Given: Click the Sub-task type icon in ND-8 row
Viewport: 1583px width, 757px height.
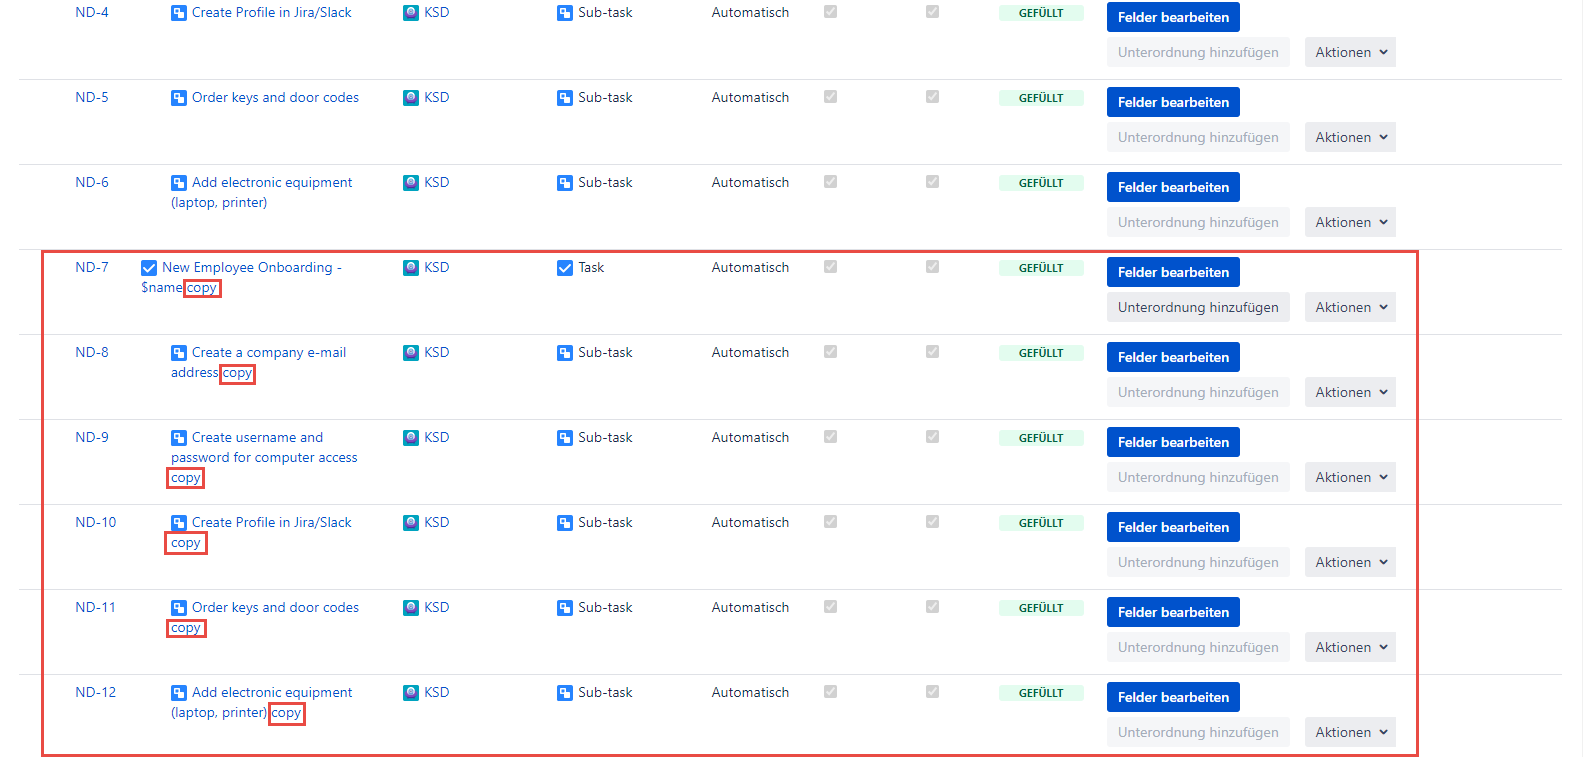Looking at the screenshot, I should point(565,353).
